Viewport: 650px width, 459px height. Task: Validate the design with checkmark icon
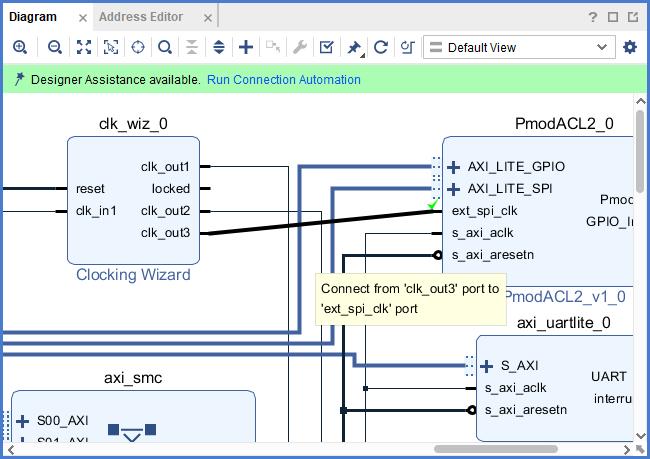[327, 47]
